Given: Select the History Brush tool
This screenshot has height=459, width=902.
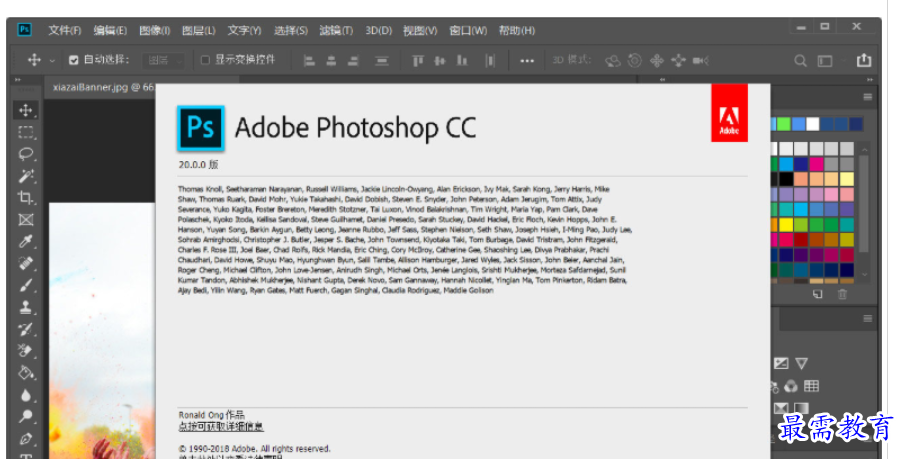Looking at the screenshot, I should pos(26,329).
